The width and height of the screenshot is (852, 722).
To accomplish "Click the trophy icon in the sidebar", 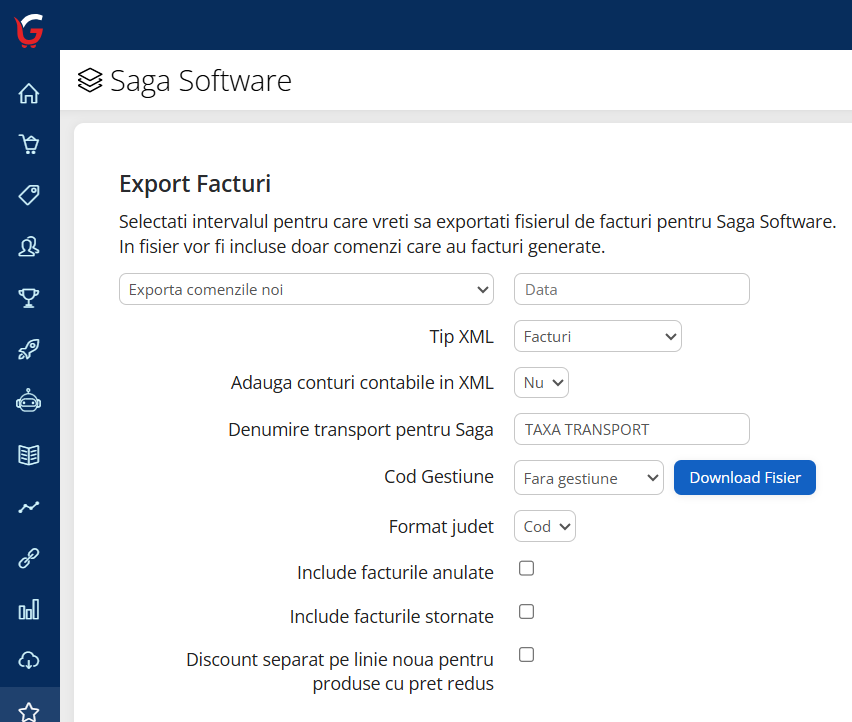I will [x=29, y=297].
